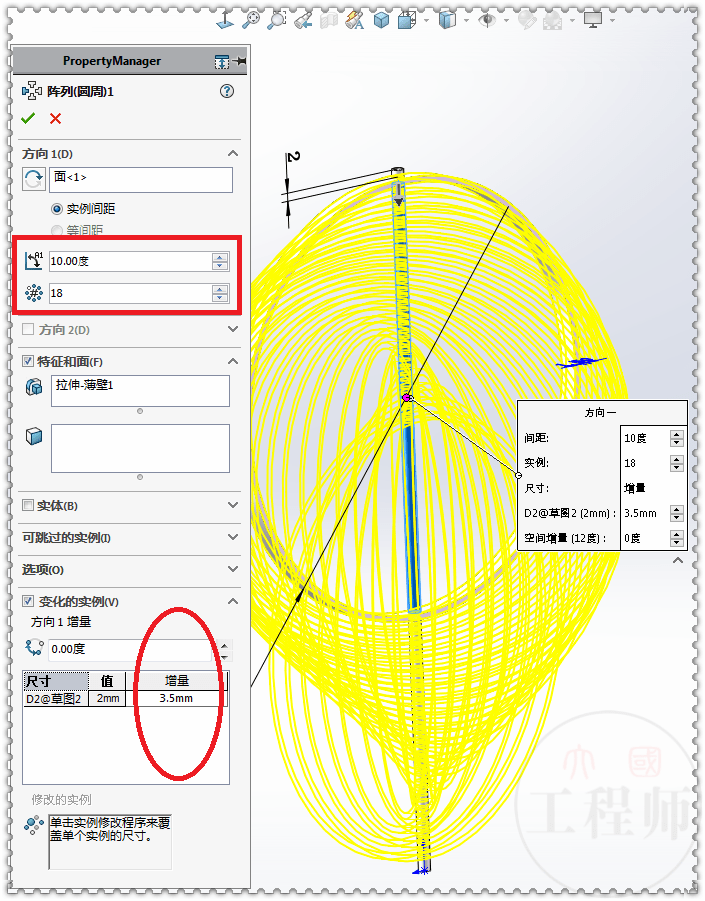
Task: Click modified instances icon
Action: tap(34, 825)
